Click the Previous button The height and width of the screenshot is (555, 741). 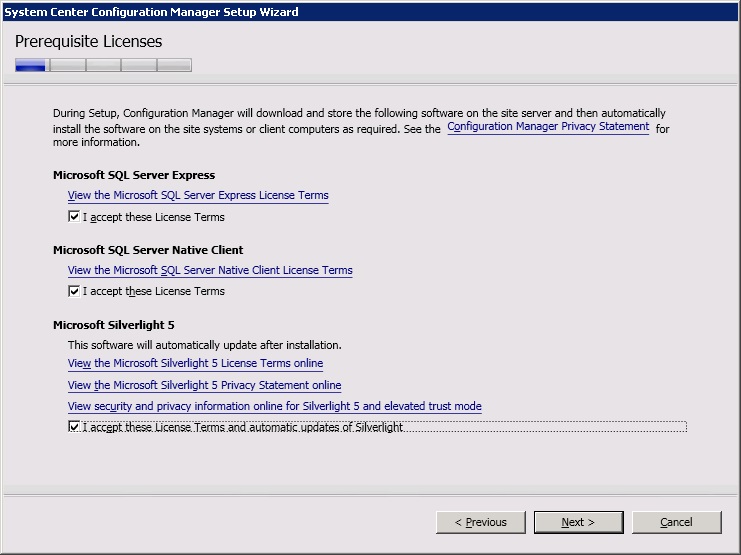[x=480, y=522]
